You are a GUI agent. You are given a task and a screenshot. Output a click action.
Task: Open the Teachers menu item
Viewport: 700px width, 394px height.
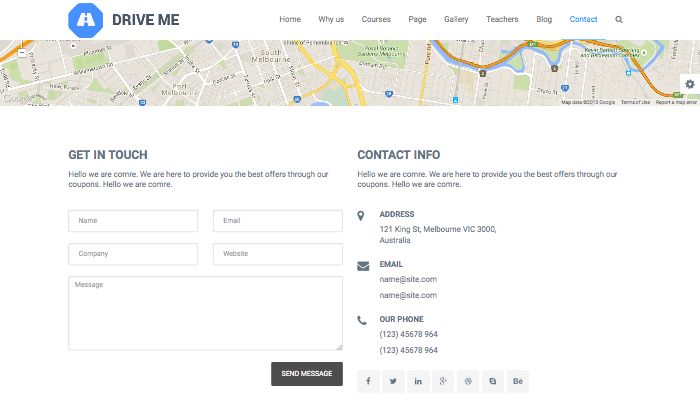(502, 19)
